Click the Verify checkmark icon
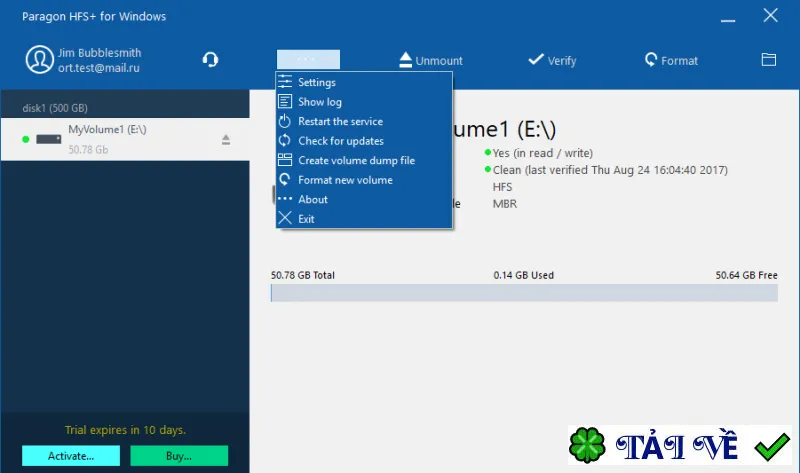The width and height of the screenshot is (800, 473). tap(536, 60)
